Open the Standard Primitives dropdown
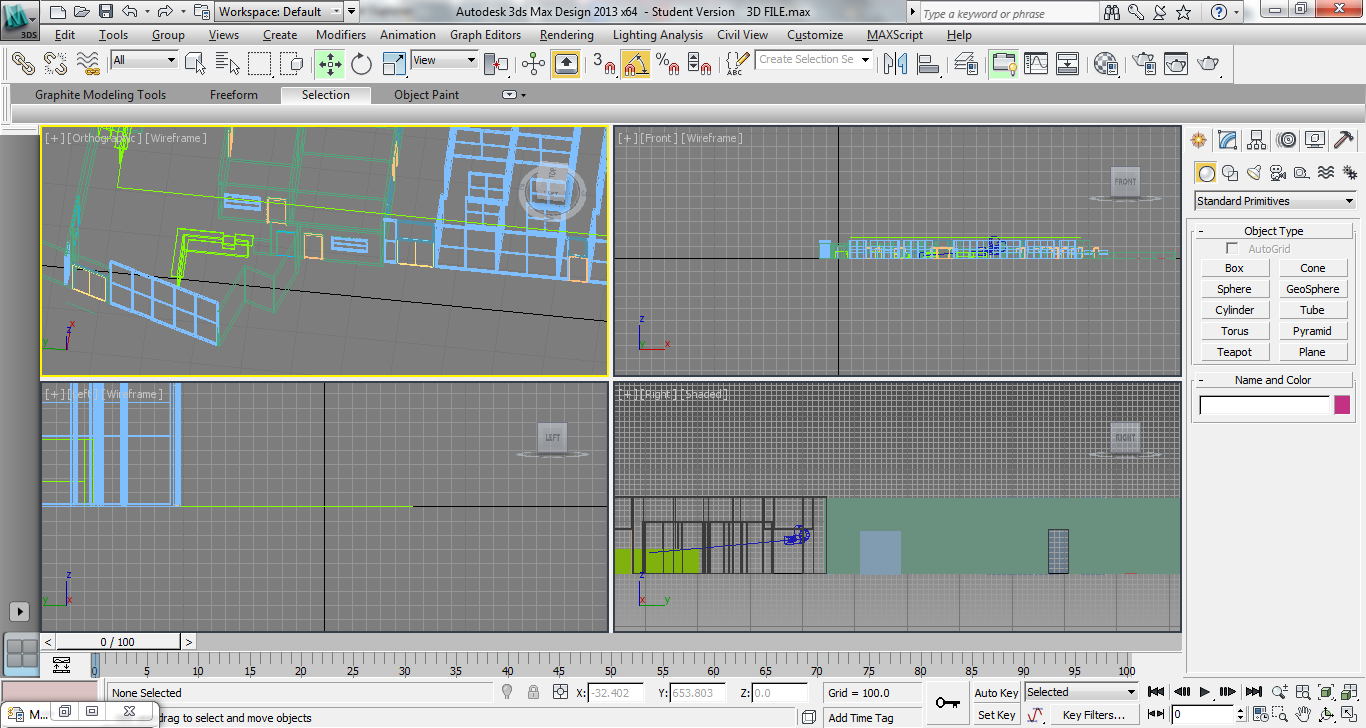 click(x=1275, y=201)
